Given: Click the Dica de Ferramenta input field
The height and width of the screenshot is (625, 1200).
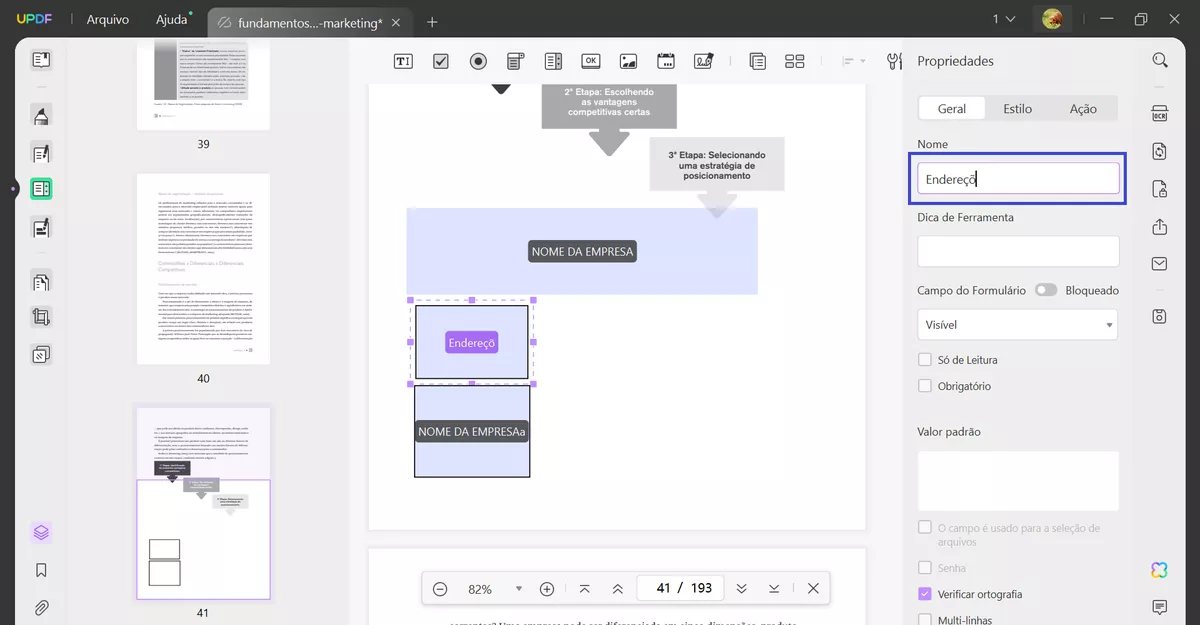Looking at the screenshot, I should pos(1017,251).
